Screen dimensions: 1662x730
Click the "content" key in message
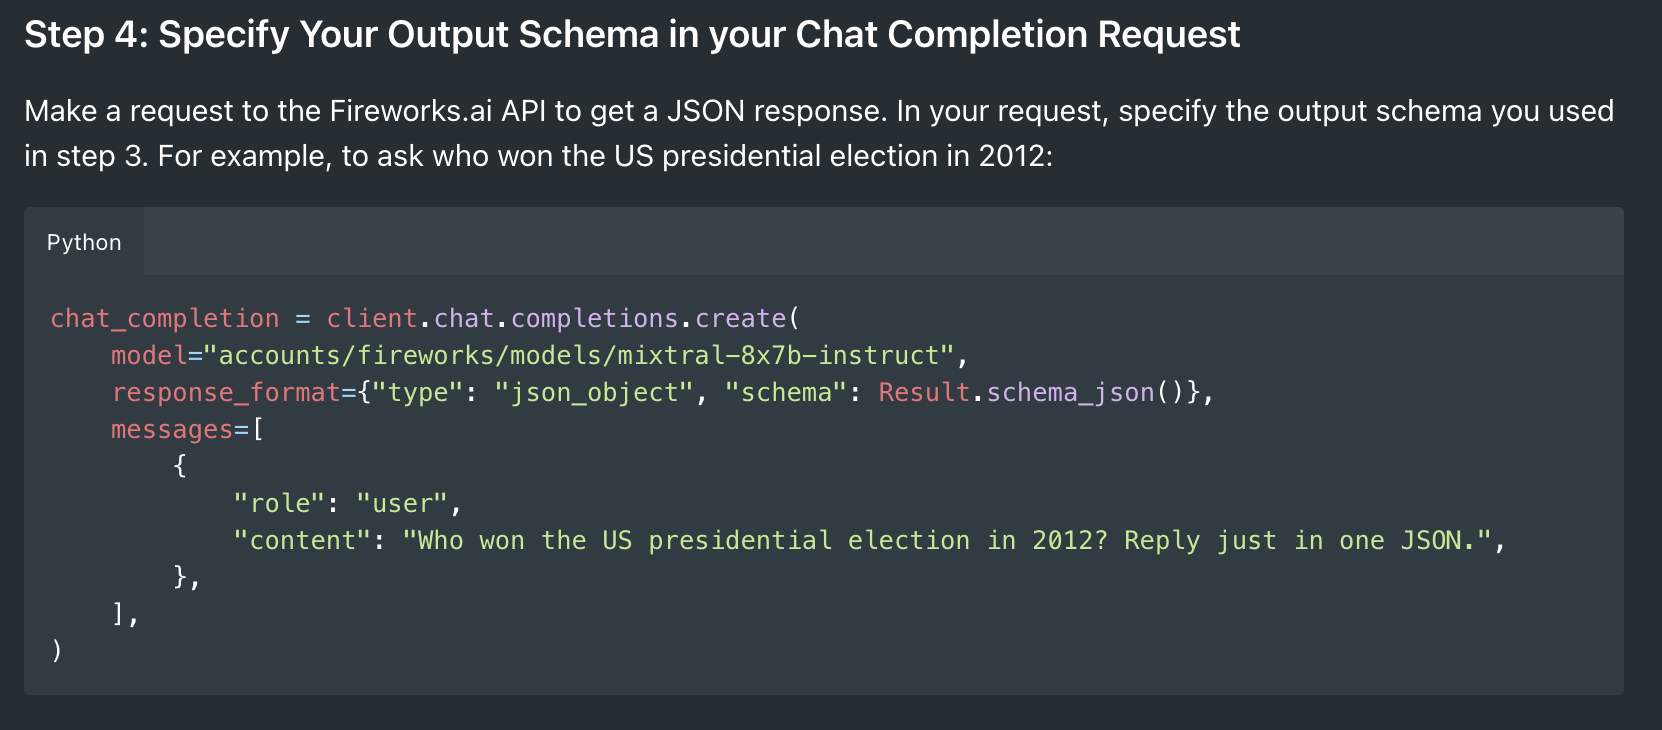click(302, 541)
